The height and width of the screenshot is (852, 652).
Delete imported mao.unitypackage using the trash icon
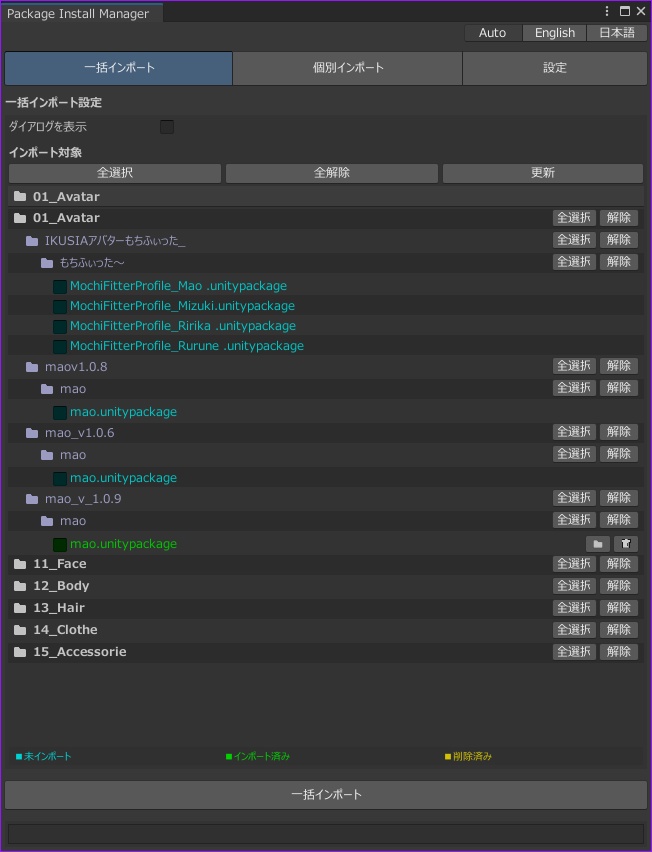[x=626, y=543]
